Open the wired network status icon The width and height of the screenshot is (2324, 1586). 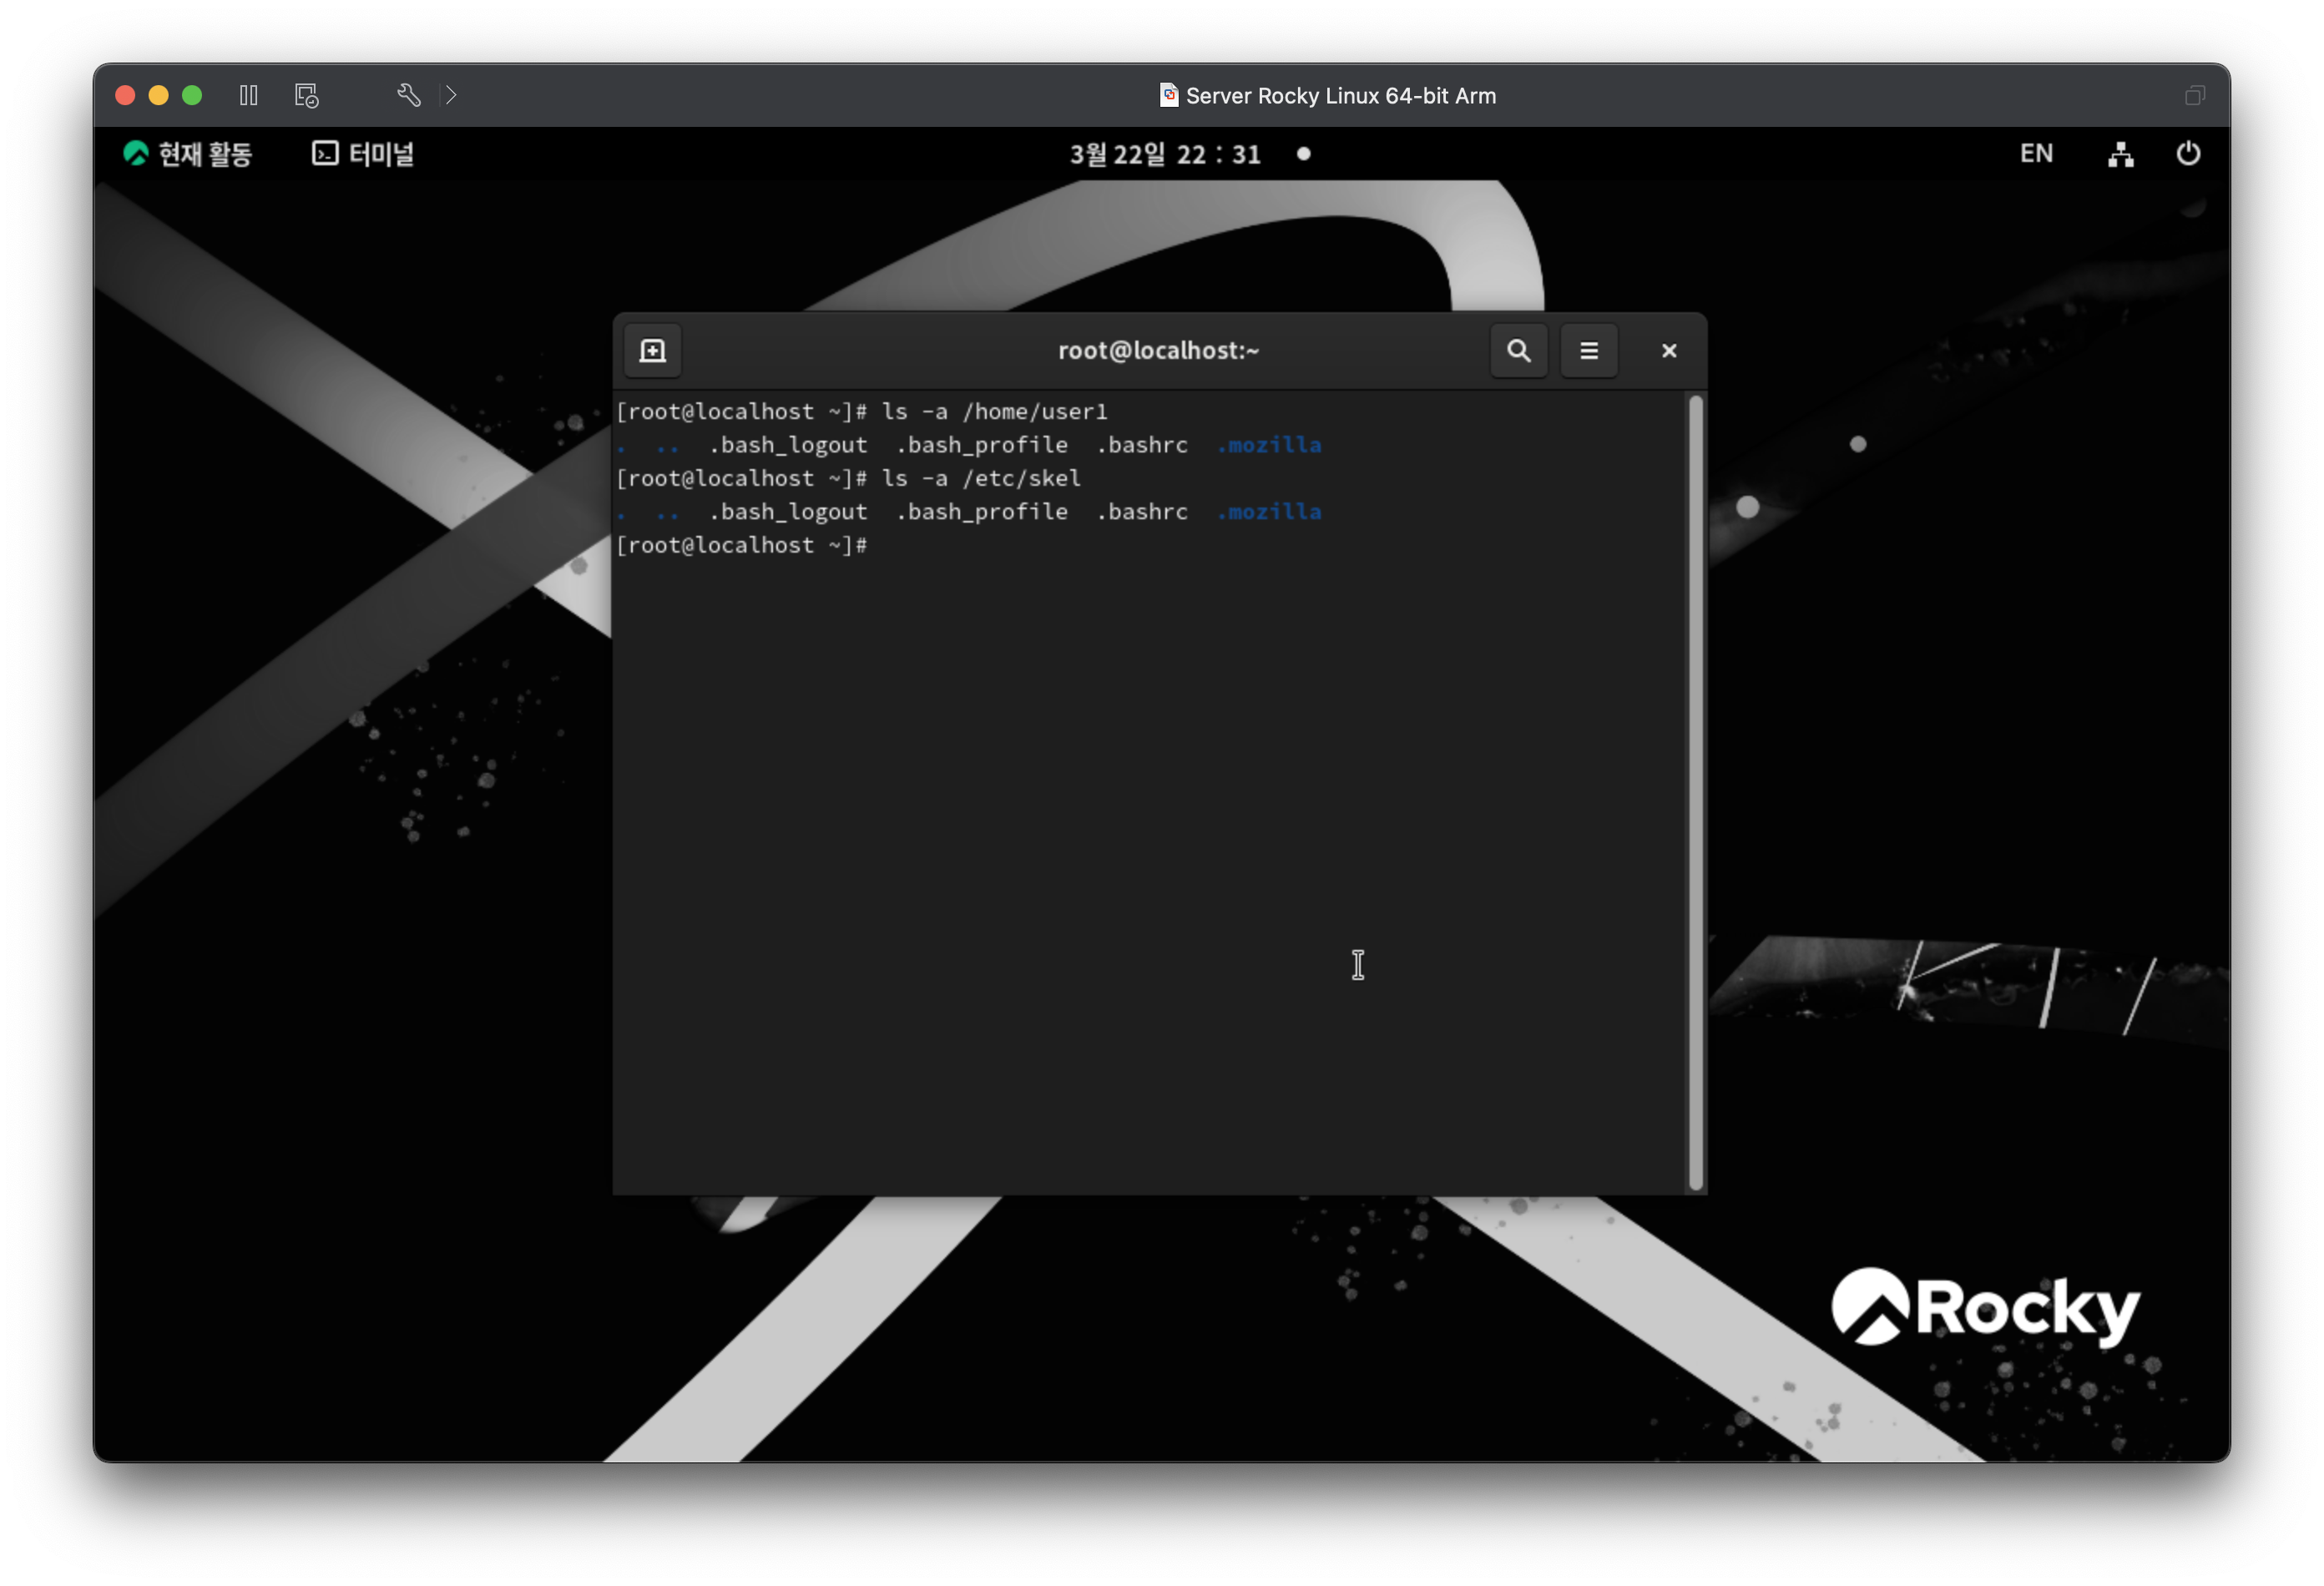click(x=2120, y=154)
